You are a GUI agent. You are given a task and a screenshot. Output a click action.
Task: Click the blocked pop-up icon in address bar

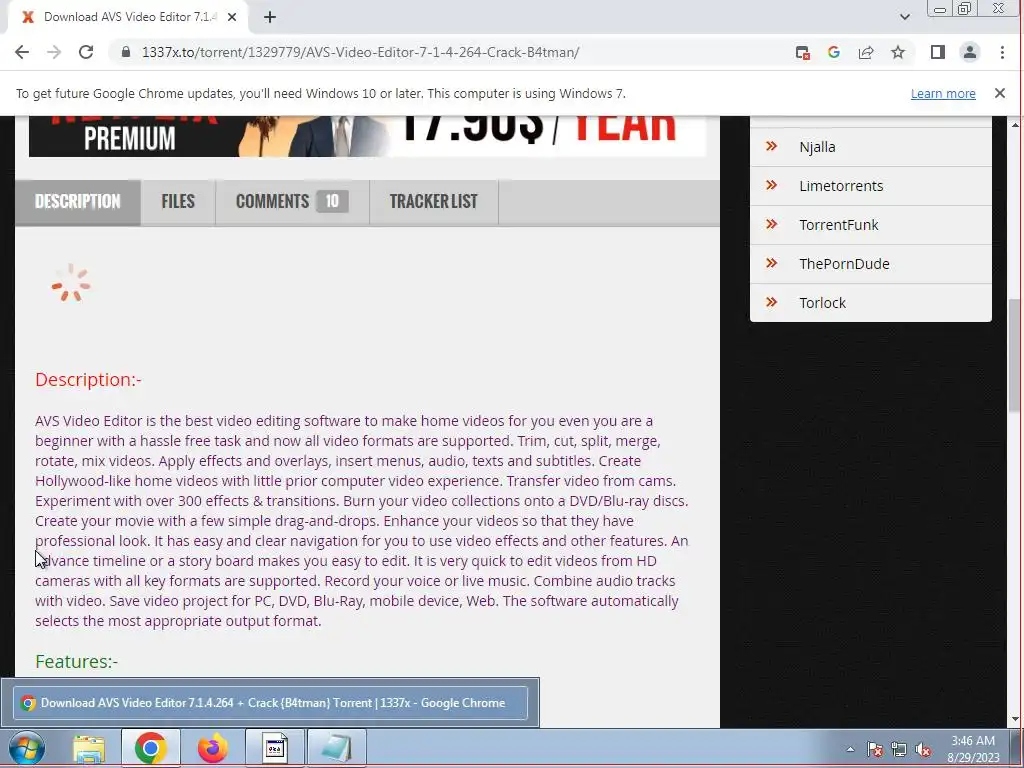tap(803, 53)
